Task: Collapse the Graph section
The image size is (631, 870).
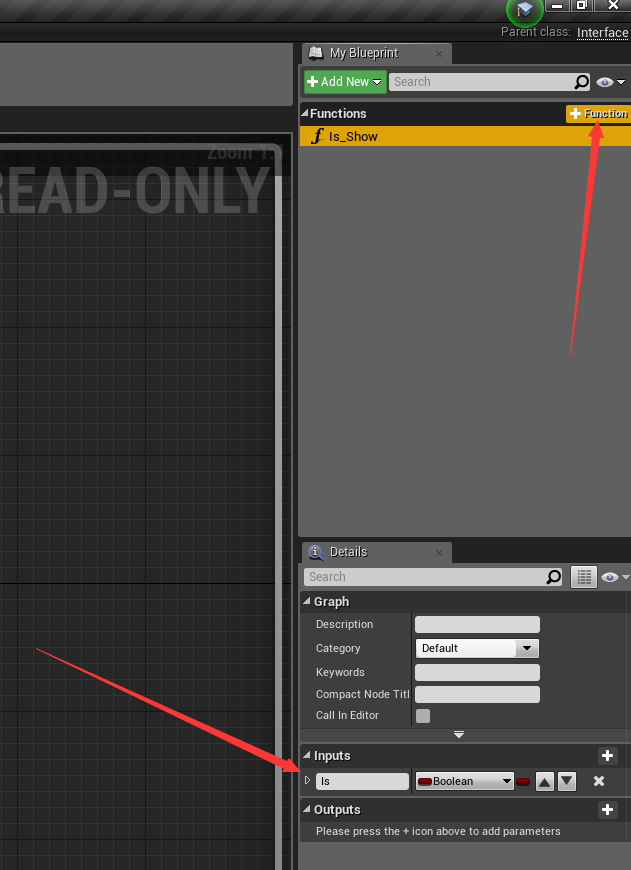Action: tap(306, 601)
